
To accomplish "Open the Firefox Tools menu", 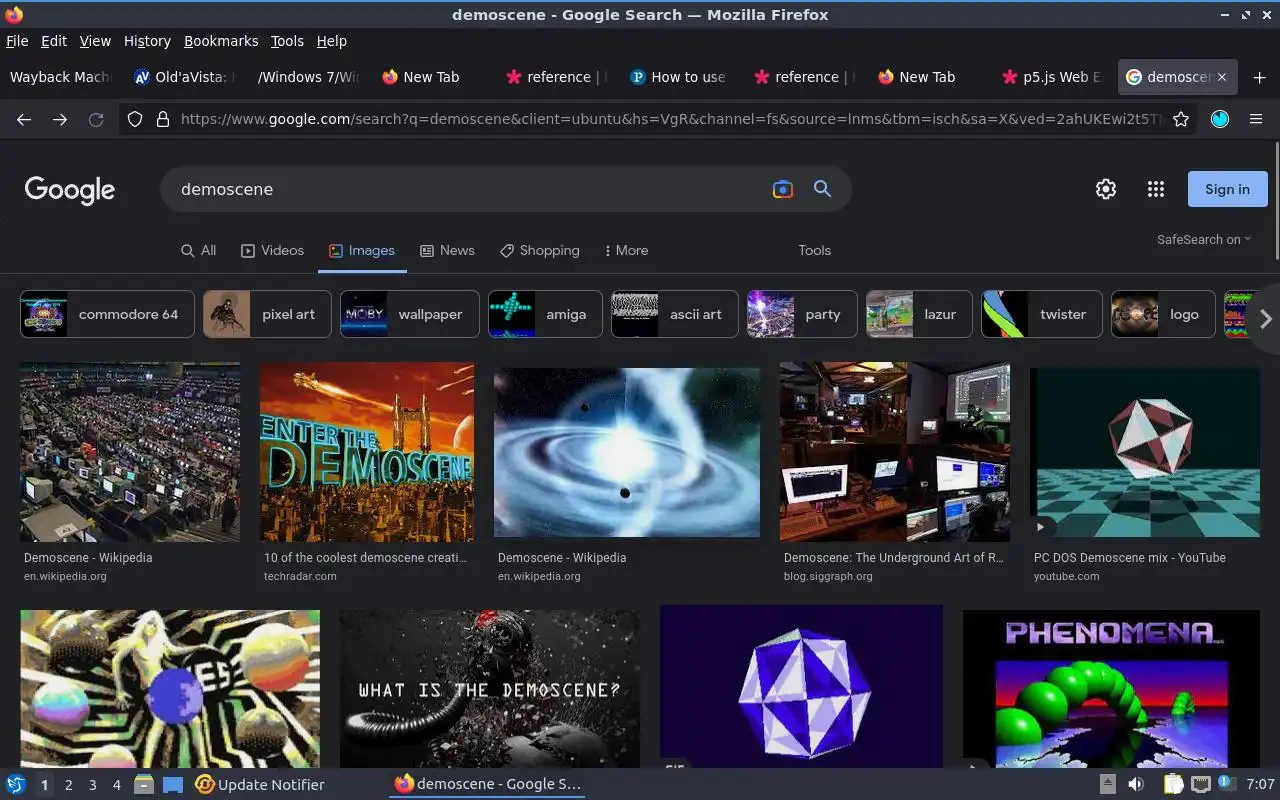I will coord(287,41).
